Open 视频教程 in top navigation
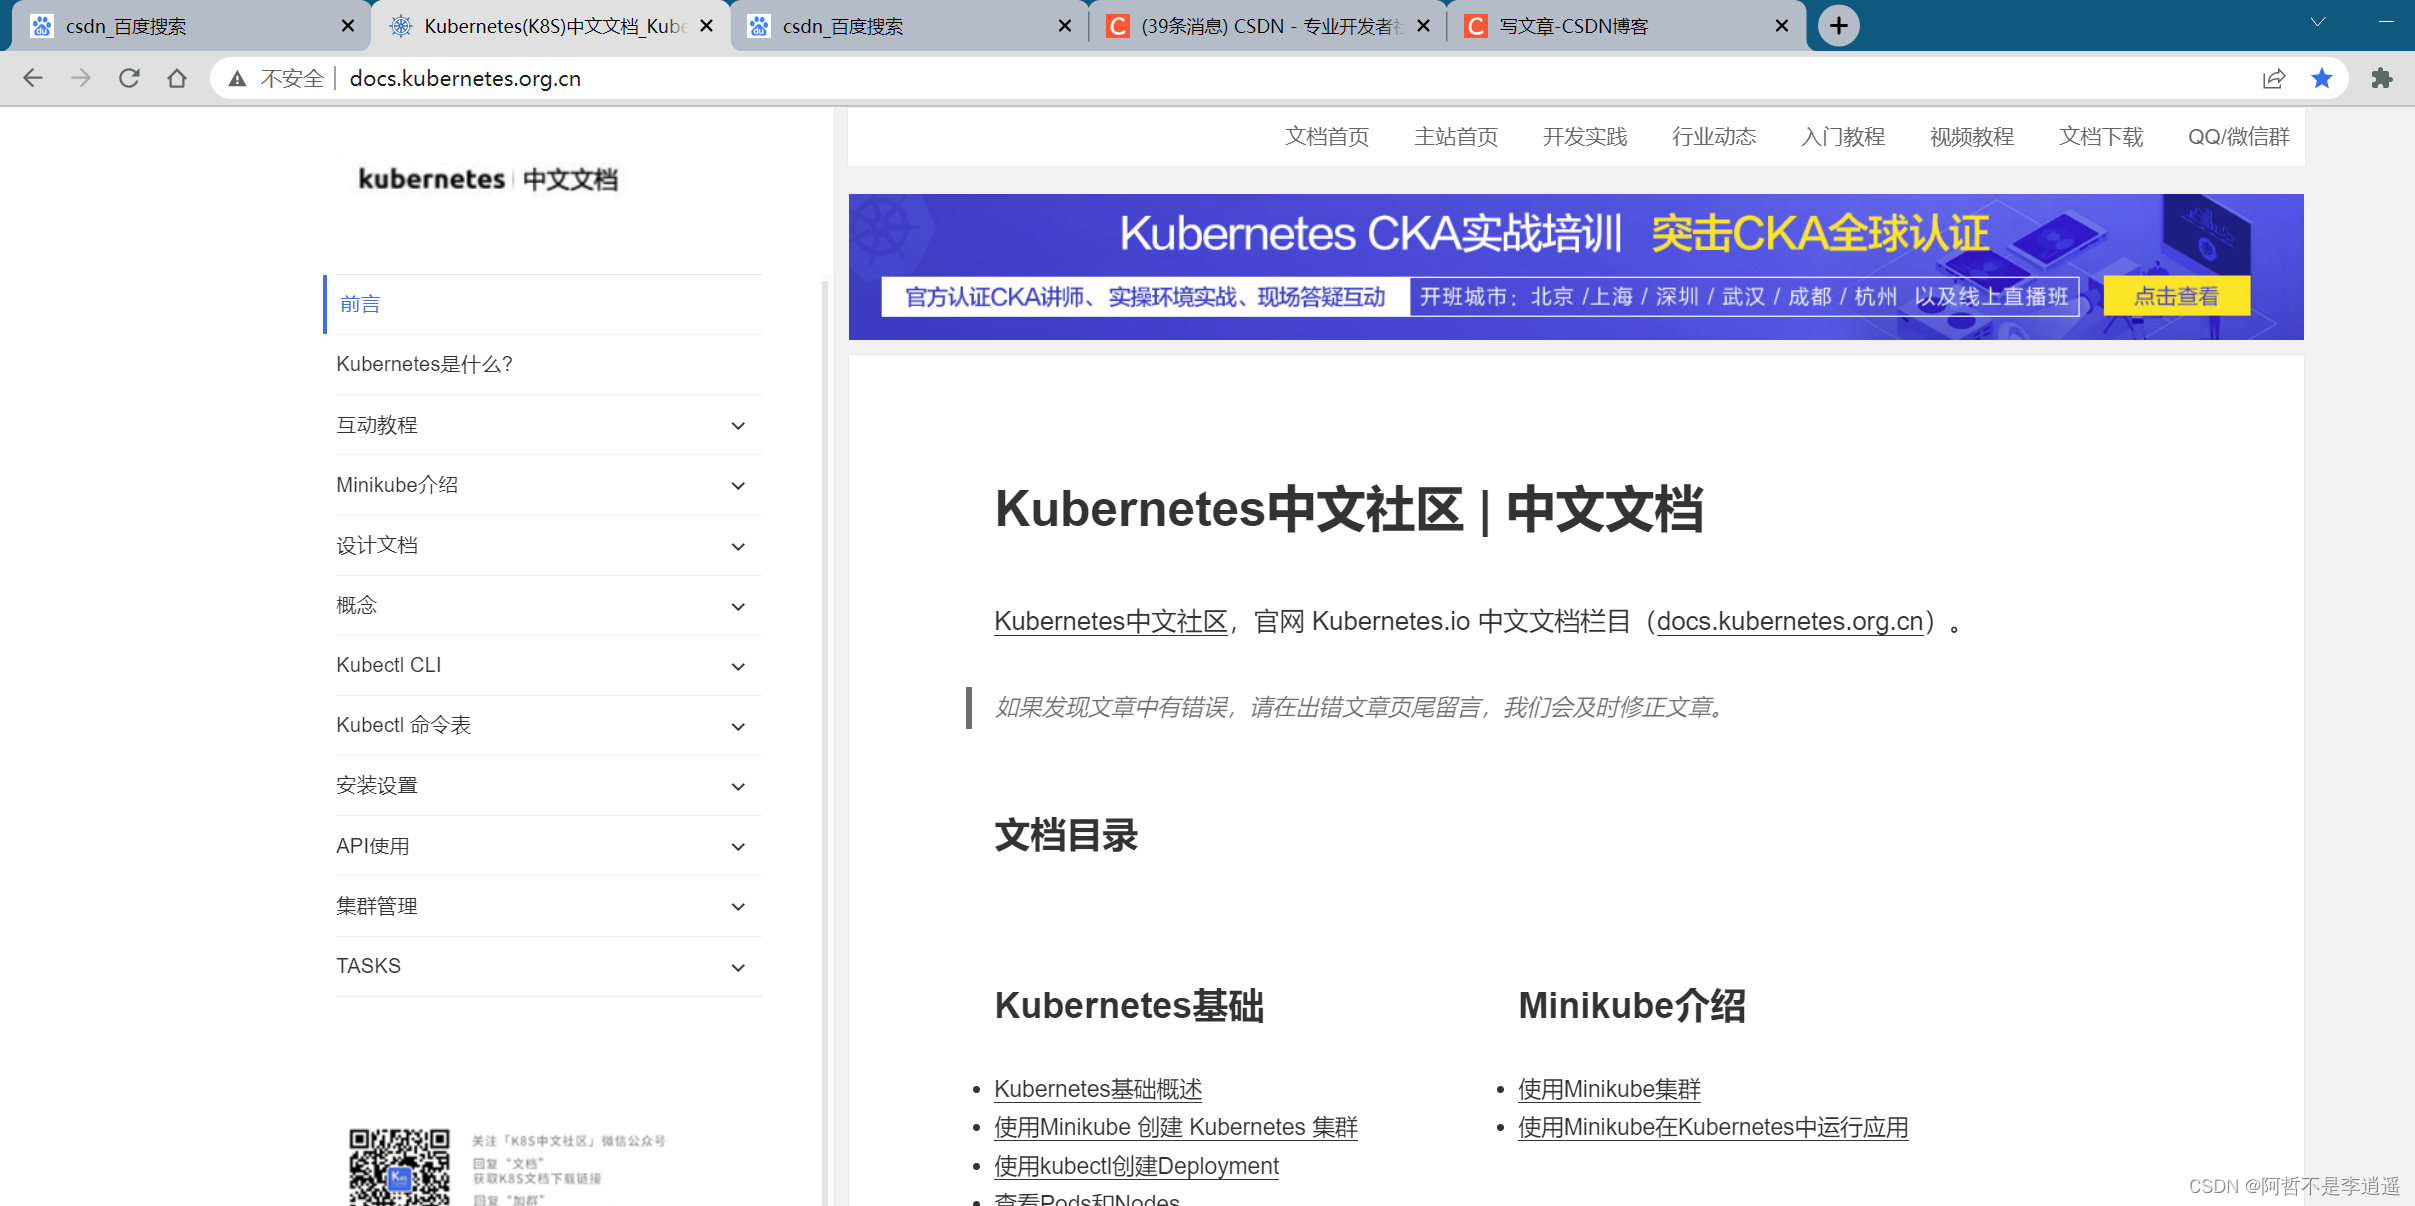 1971,137
